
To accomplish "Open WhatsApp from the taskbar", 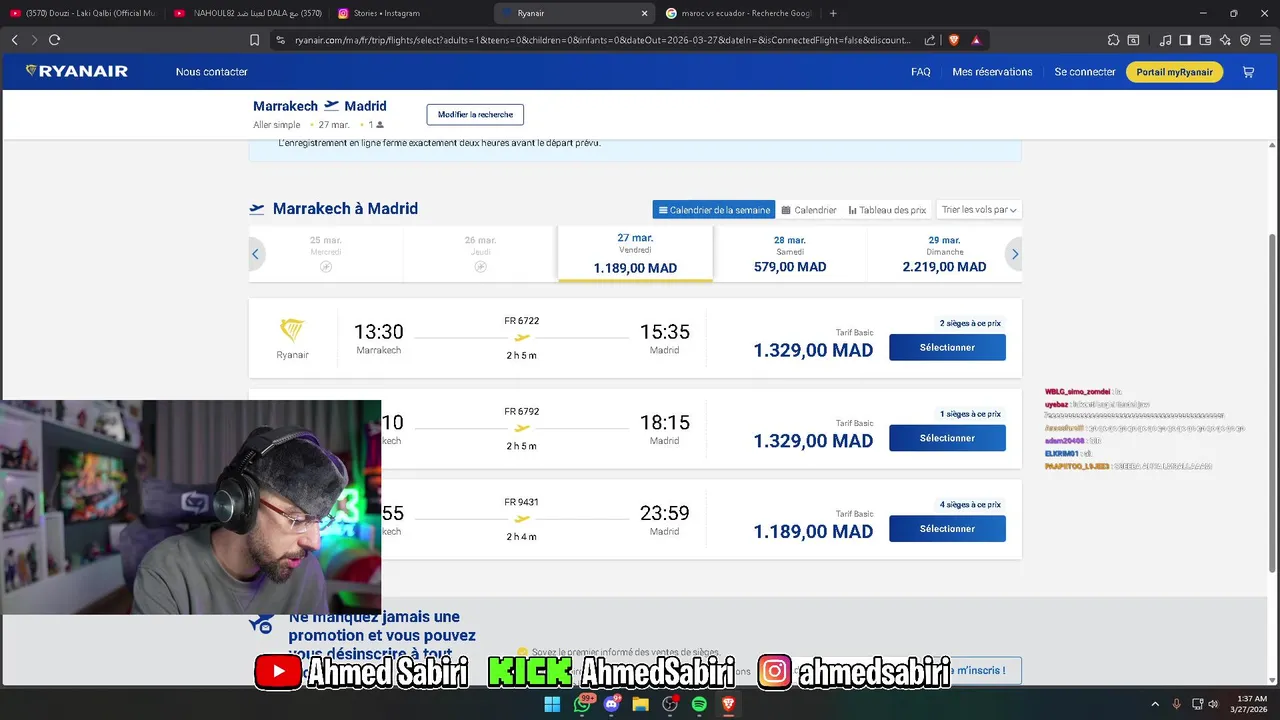I will tap(582, 704).
